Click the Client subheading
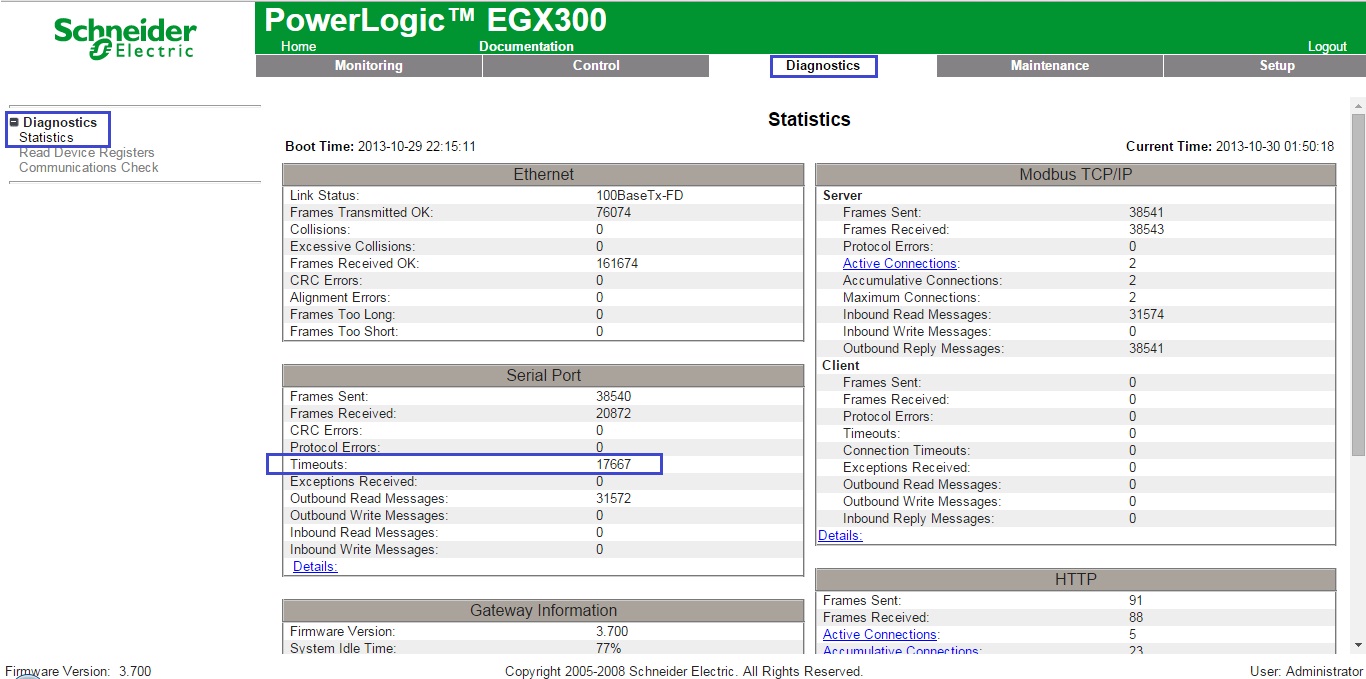 pyautogui.click(x=841, y=366)
